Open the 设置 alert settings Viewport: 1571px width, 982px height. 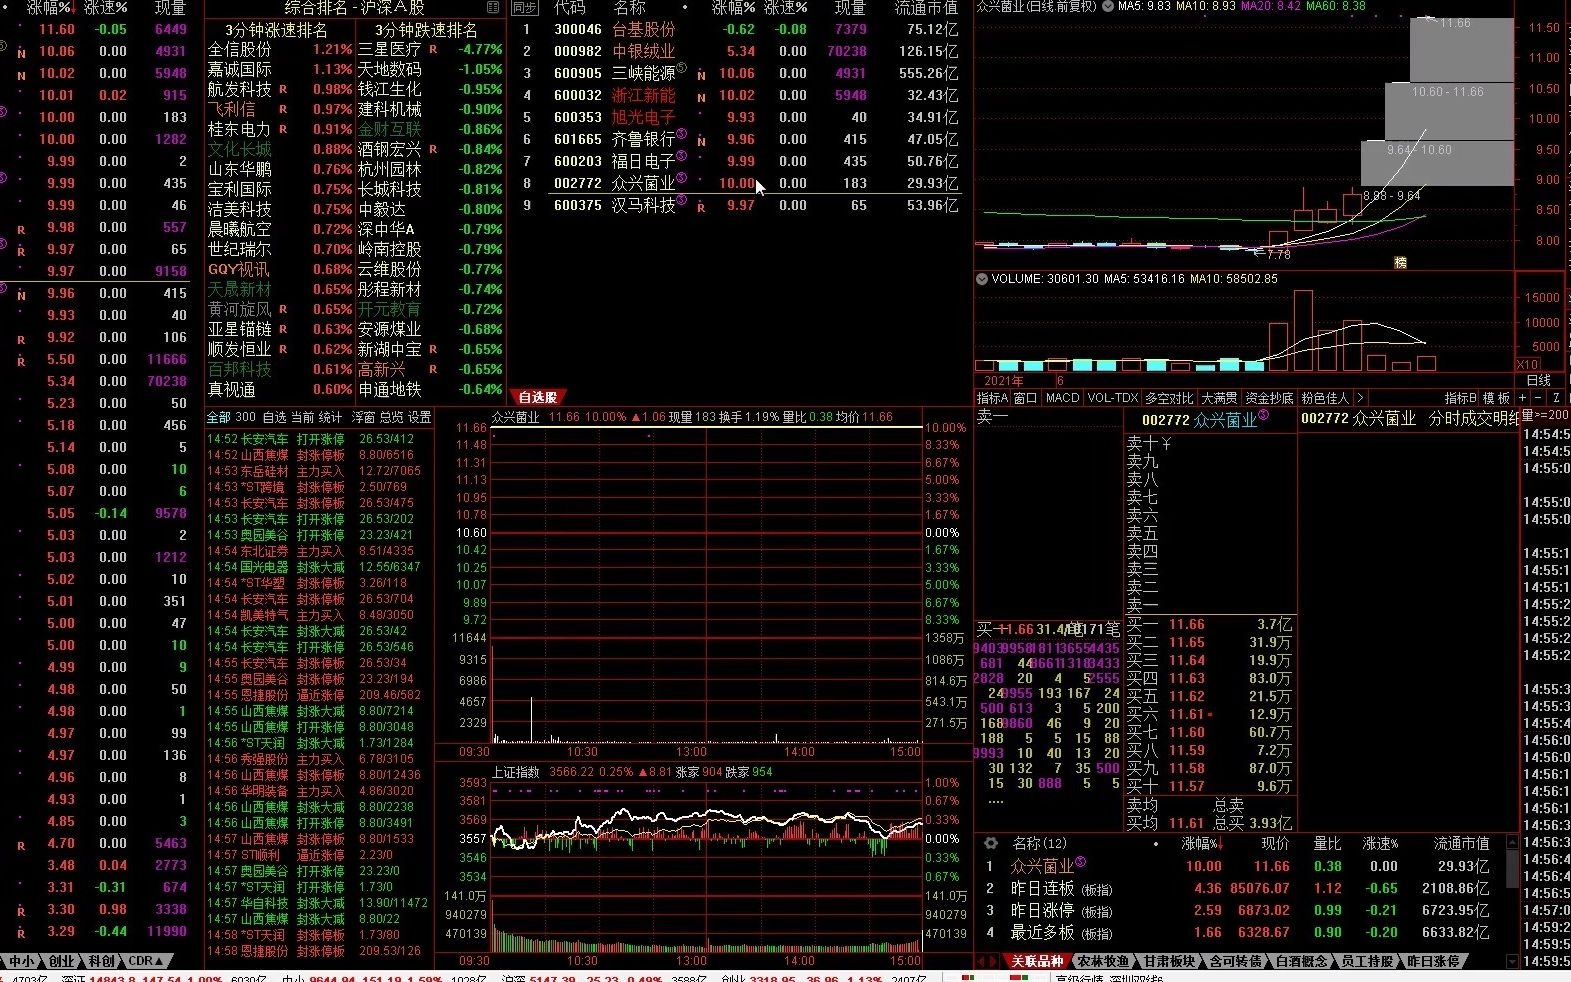tap(420, 417)
